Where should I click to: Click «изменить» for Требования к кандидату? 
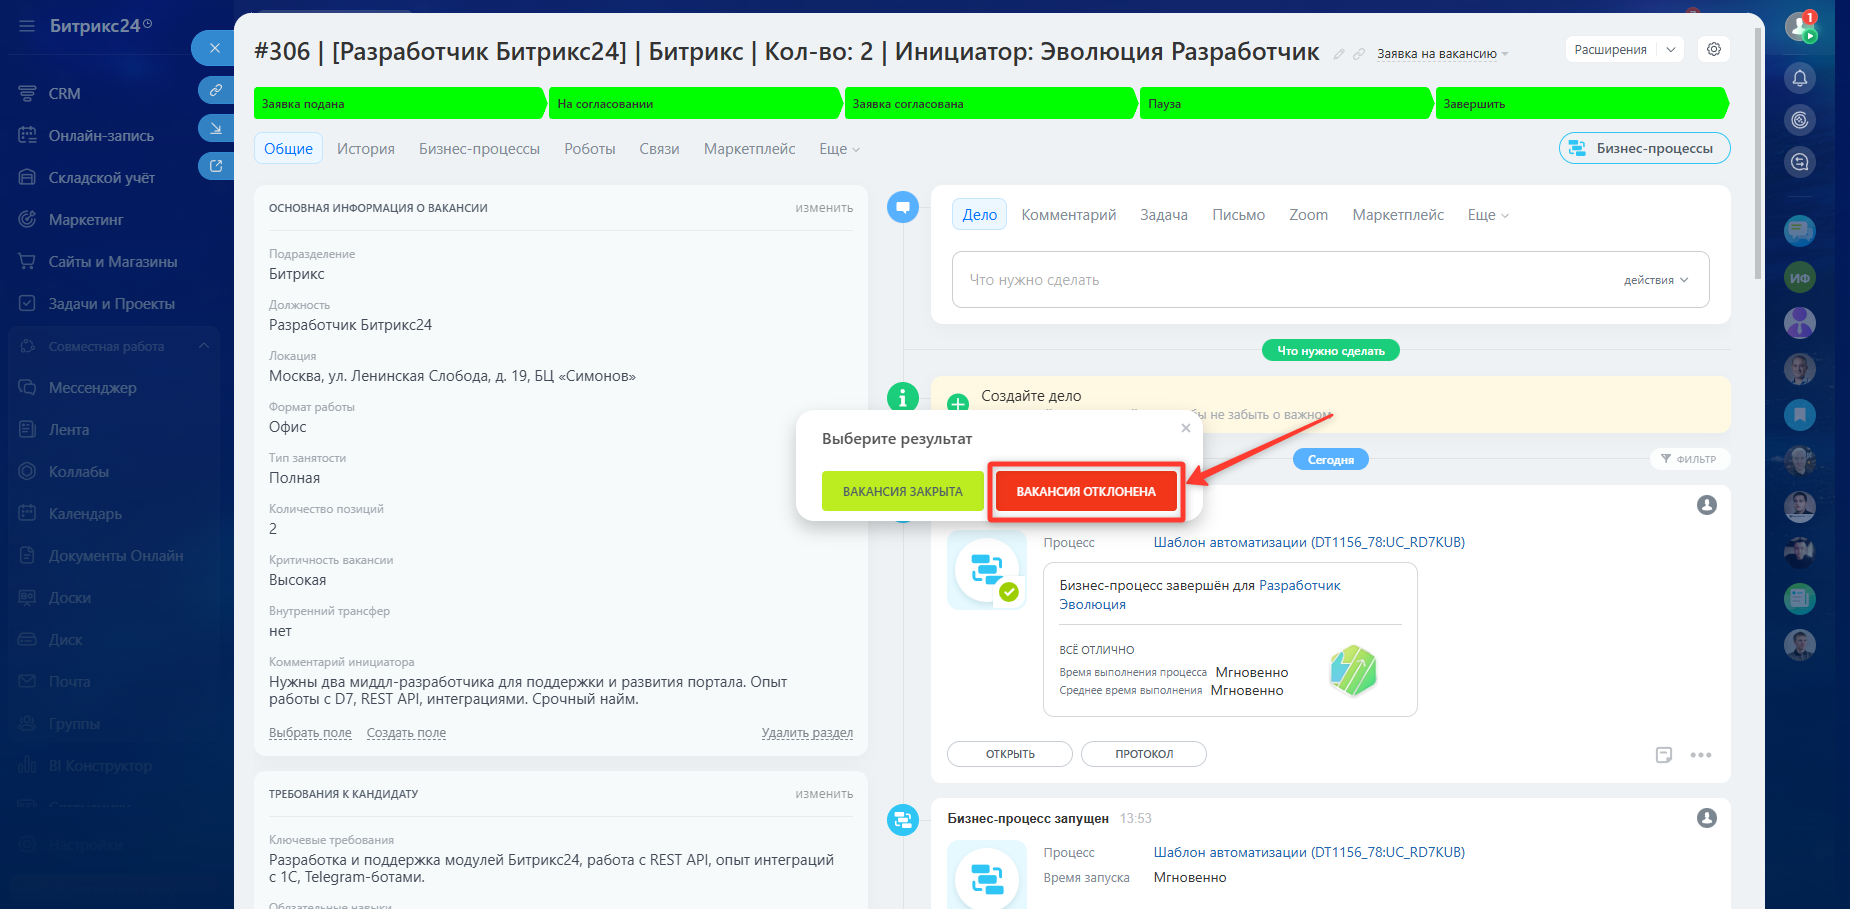824,794
